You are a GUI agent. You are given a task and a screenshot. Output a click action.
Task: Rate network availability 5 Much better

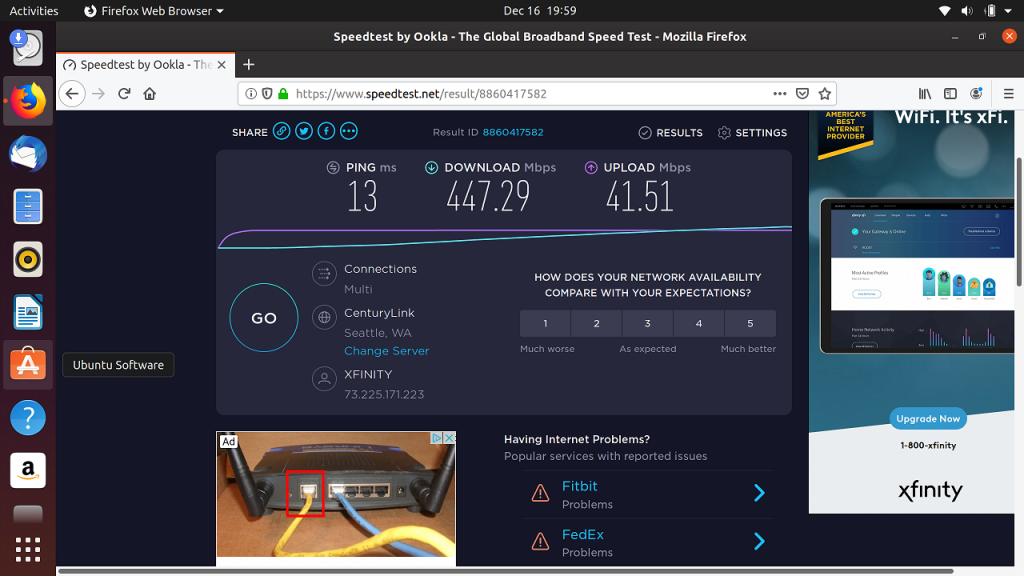[750, 323]
